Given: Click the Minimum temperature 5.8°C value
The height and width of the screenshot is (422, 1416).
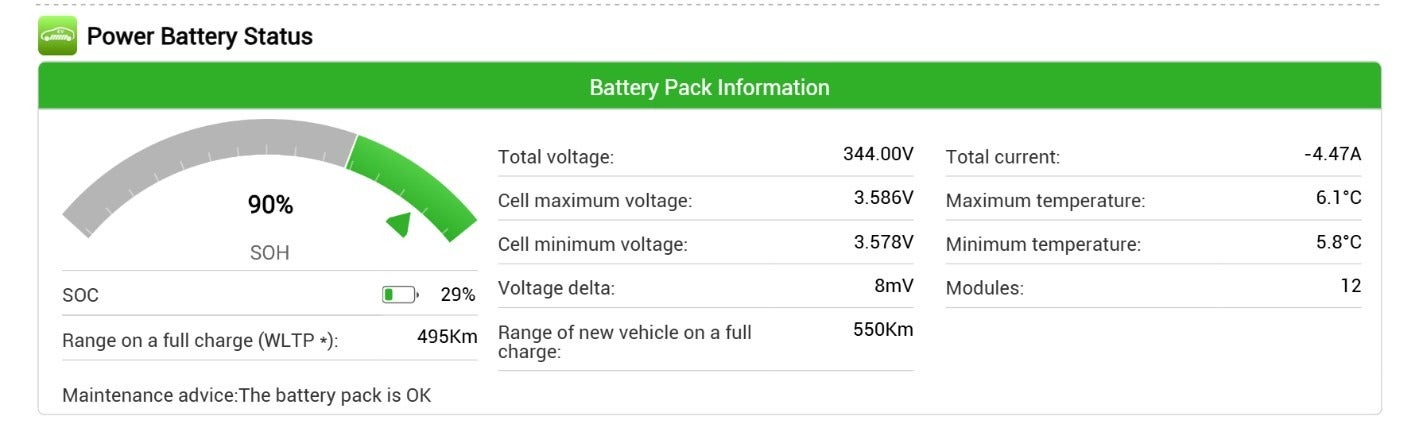Looking at the screenshot, I should coord(1338,242).
